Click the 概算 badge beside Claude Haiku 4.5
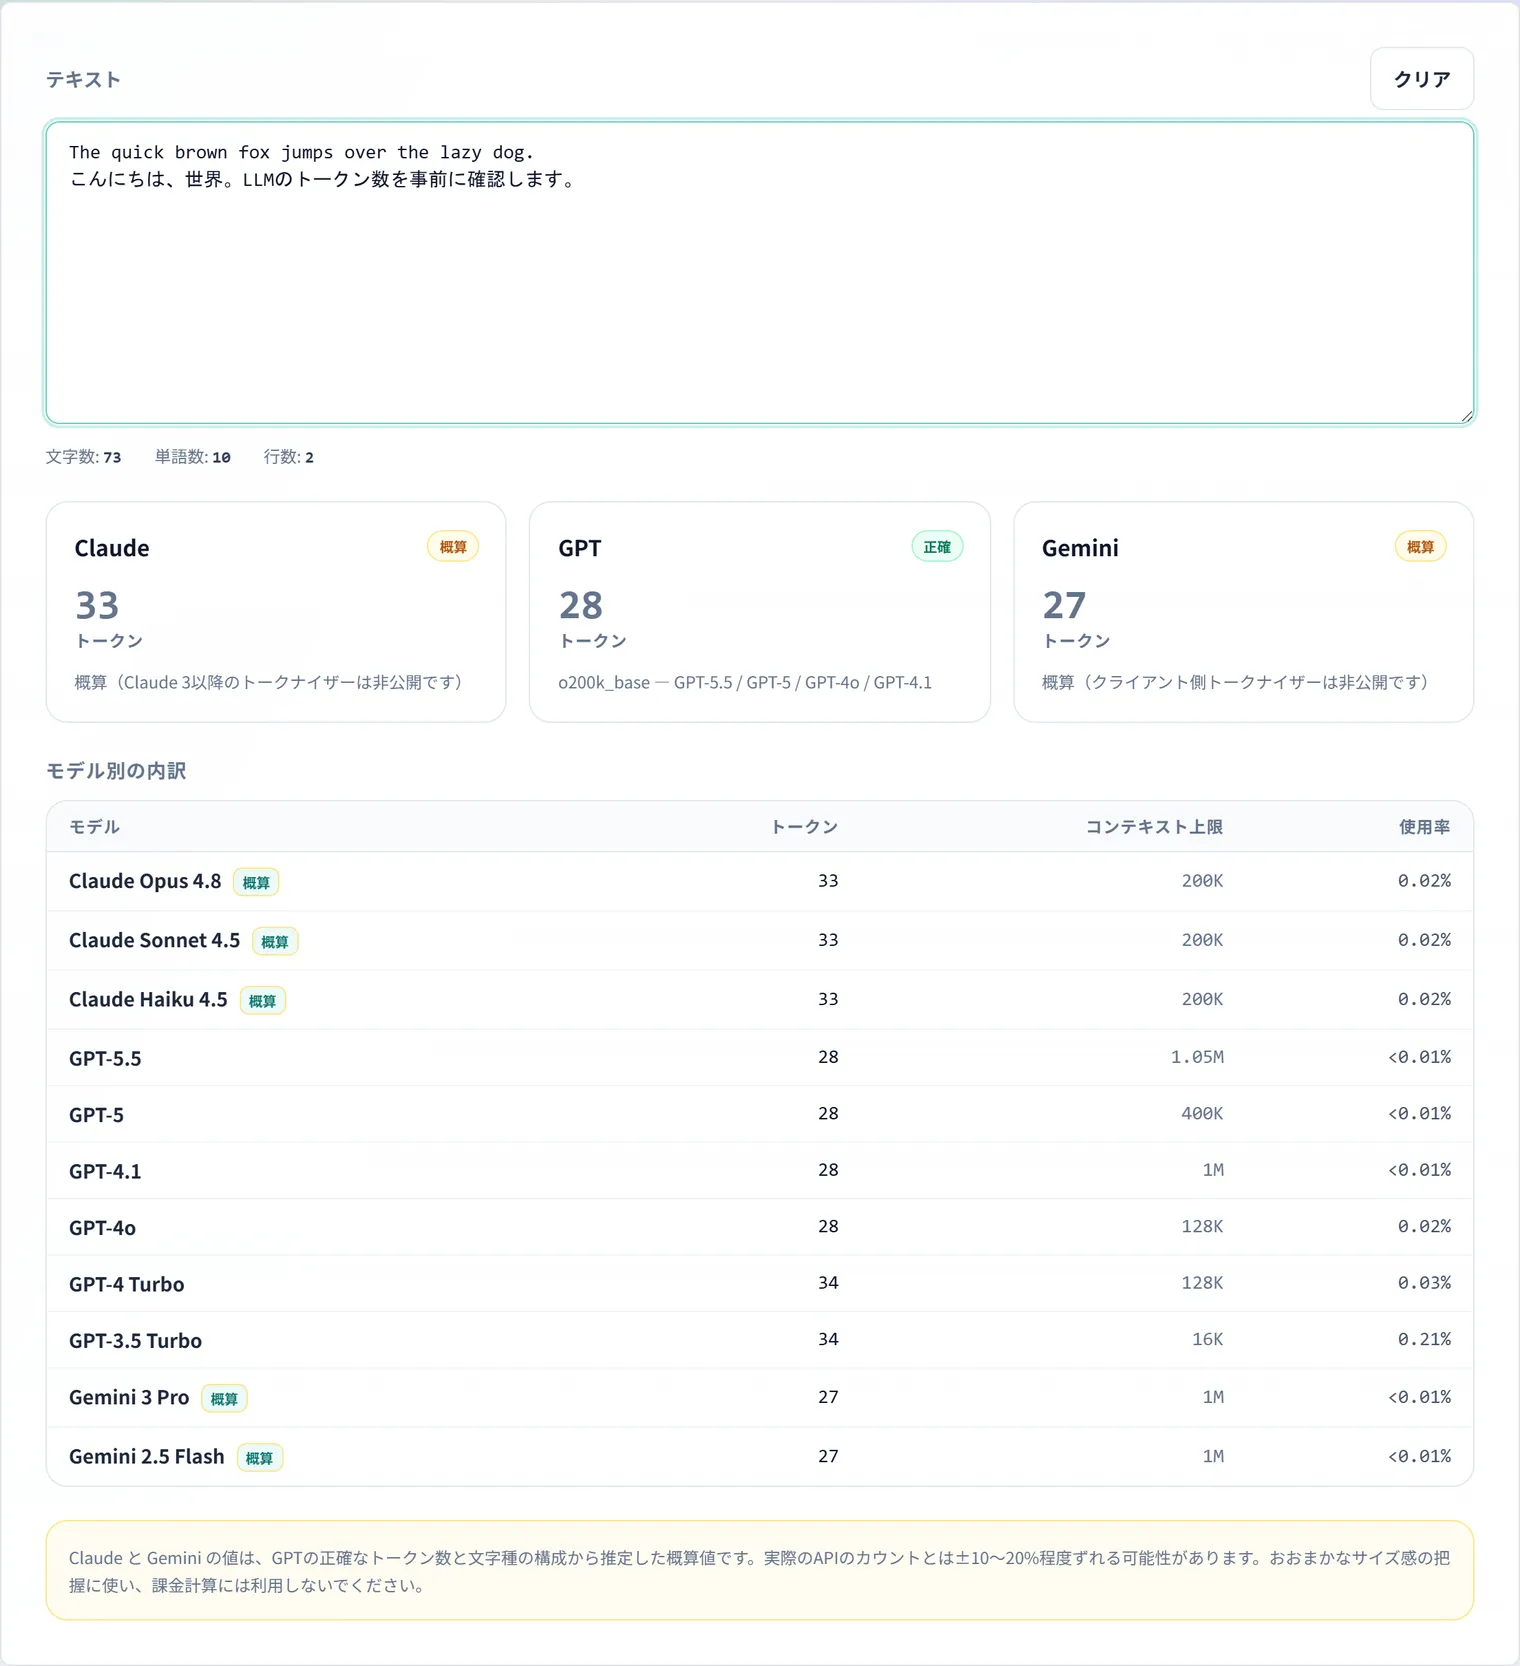Screen dimensions: 1520x1666 [x=262, y=1000]
